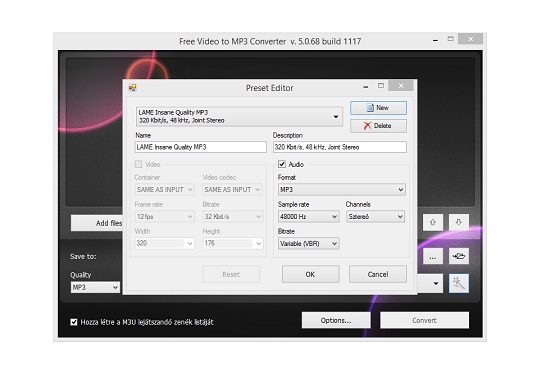Viewport: 550px width, 365px height.
Task: Click the Reset button in Preset Editor
Action: [231, 274]
